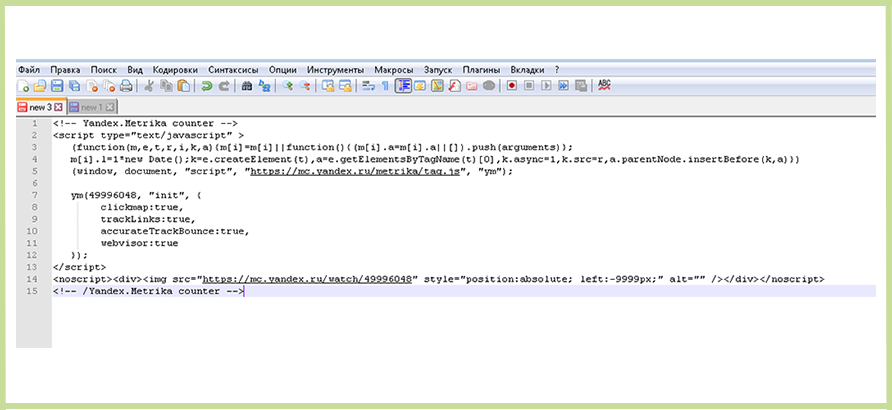Screen dimensions: 892x410
Task: Open the Поиск menu
Action: [104, 70]
